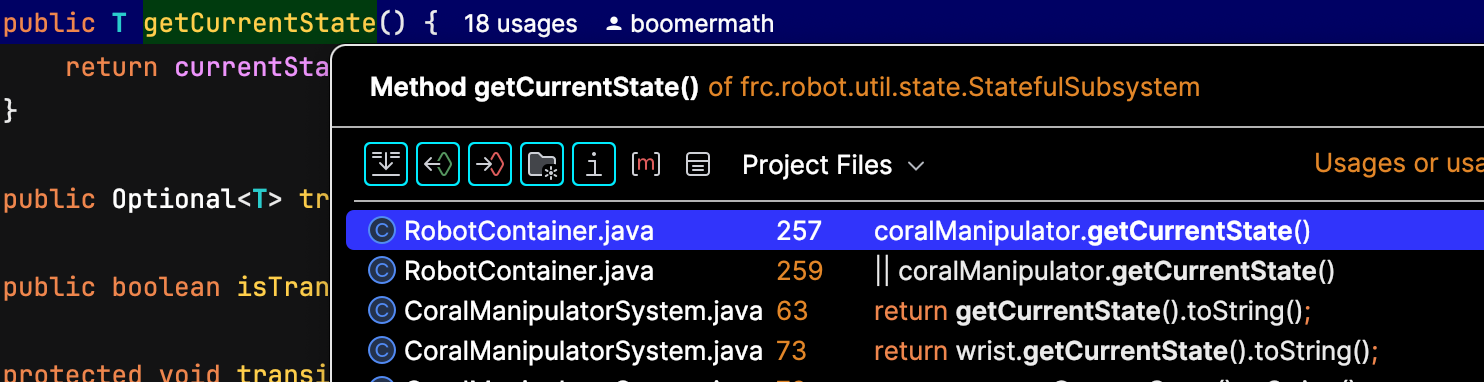Click line number 257 in usages list
Viewport: 1484px width, 382px height.
point(799,232)
